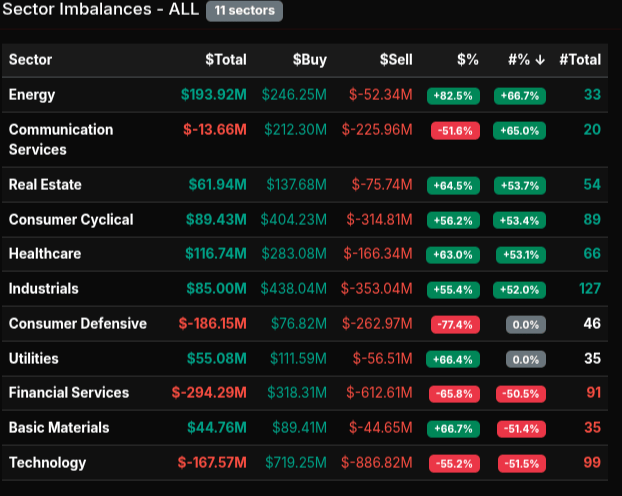Click the $% column header
This screenshot has height=496, width=622.
[x=467, y=60]
